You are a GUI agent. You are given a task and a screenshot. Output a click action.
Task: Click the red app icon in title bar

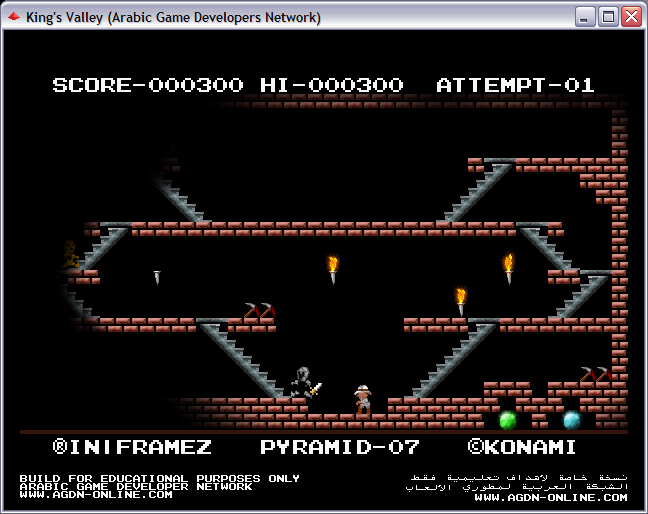14,17
